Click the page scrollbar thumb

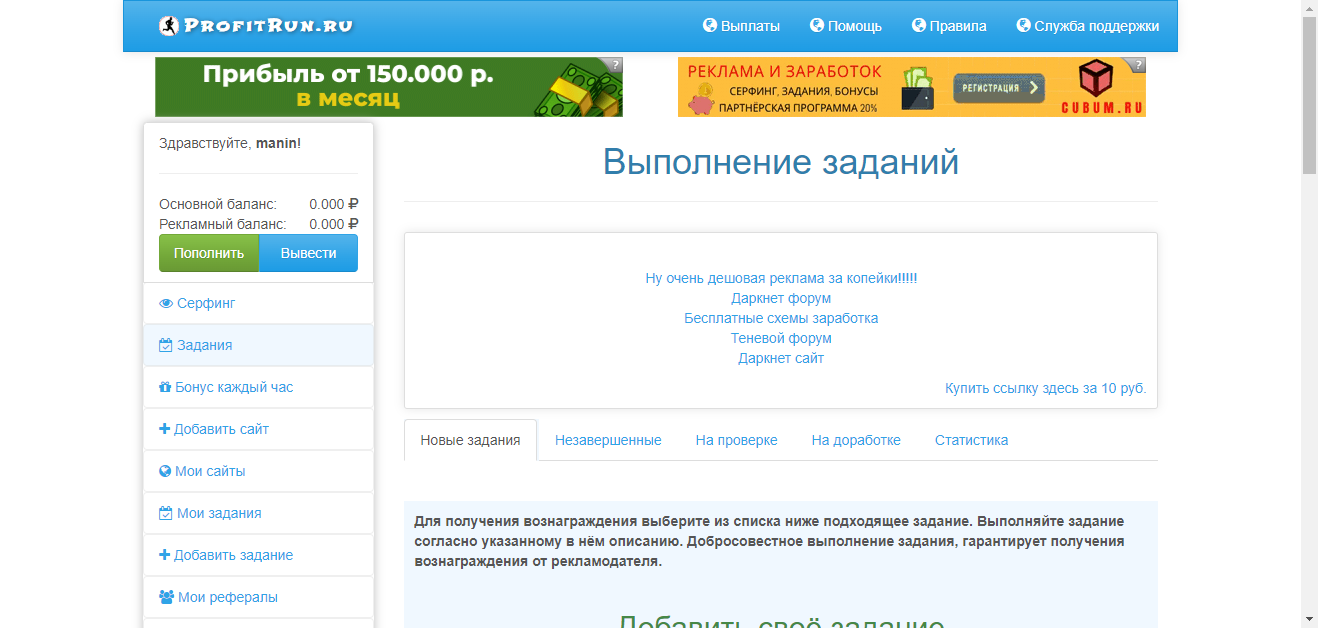click(x=1309, y=95)
